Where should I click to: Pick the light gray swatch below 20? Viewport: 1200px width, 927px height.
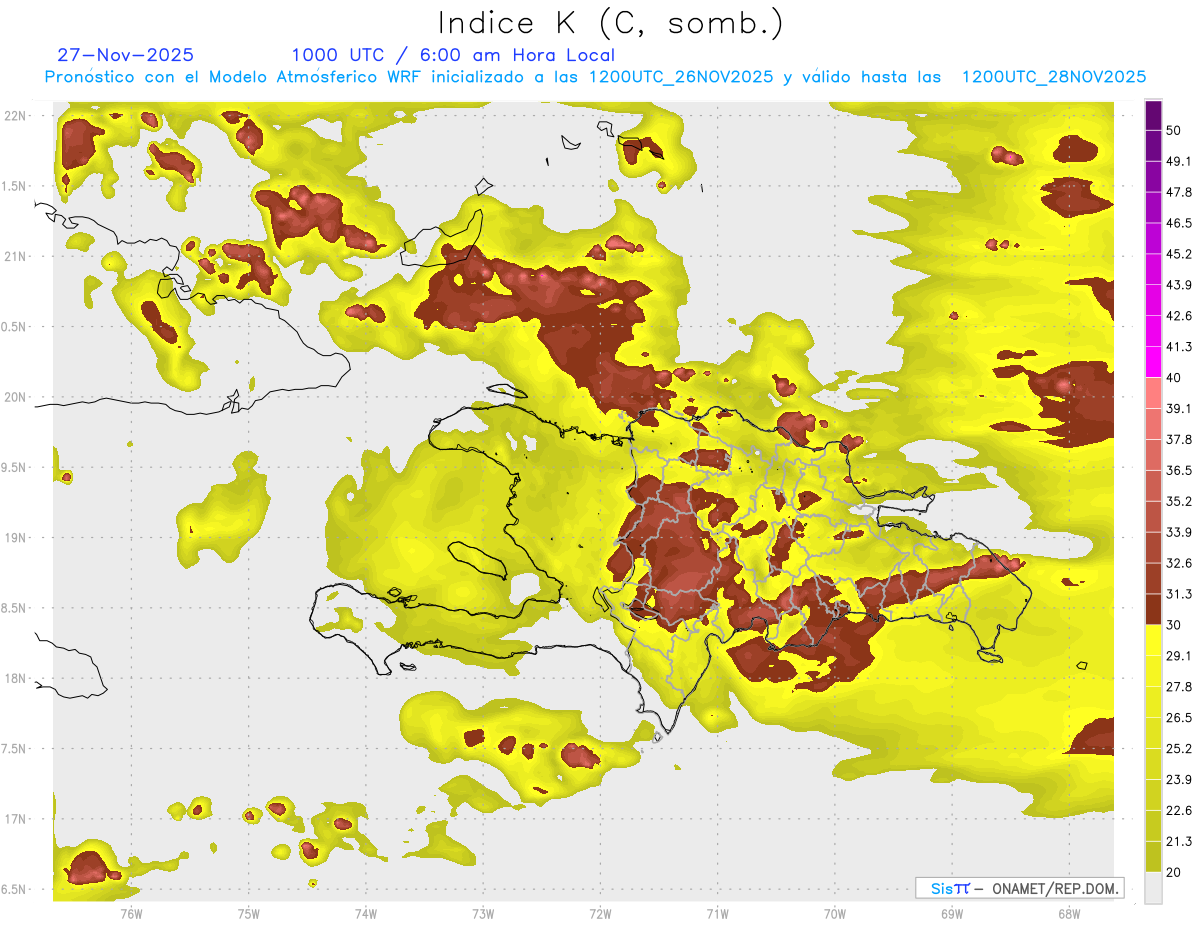click(1153, 888)
